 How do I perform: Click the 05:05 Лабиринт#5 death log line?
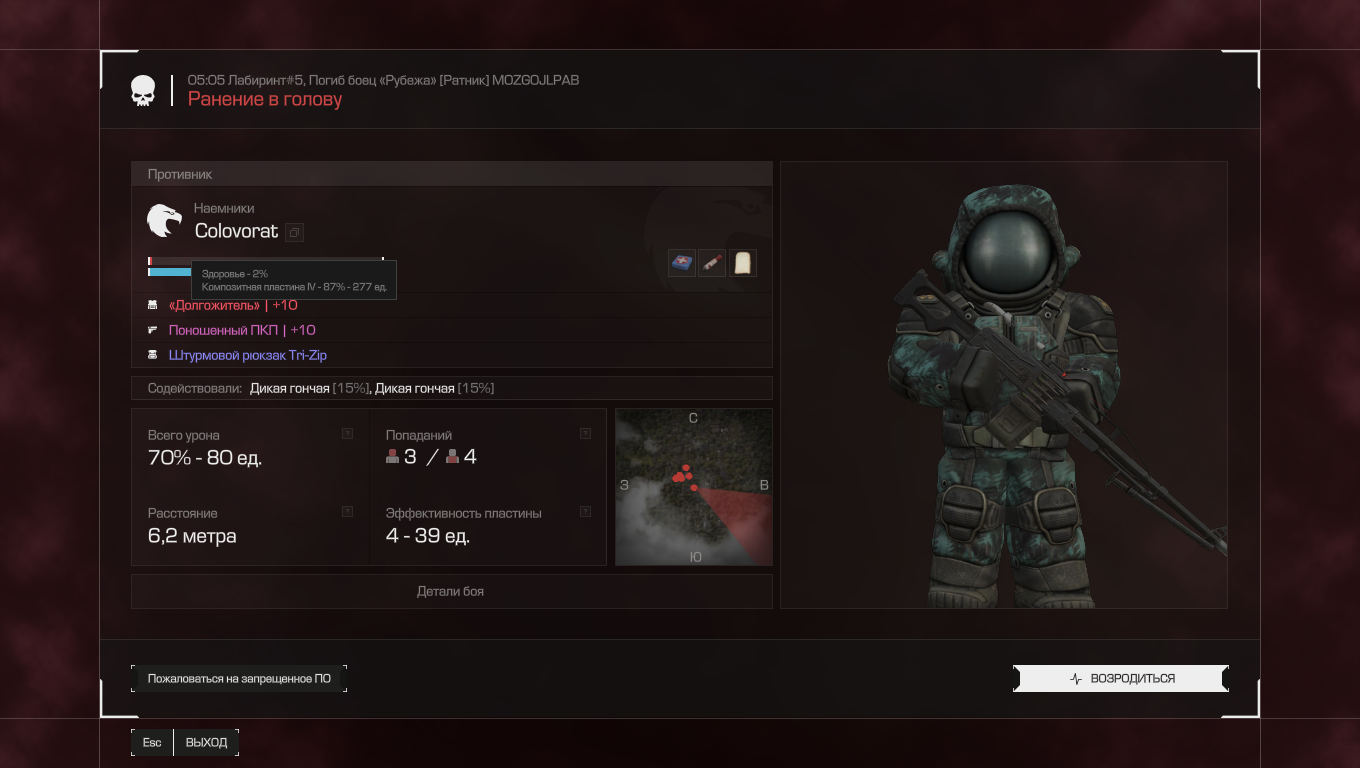click(383, 80)
